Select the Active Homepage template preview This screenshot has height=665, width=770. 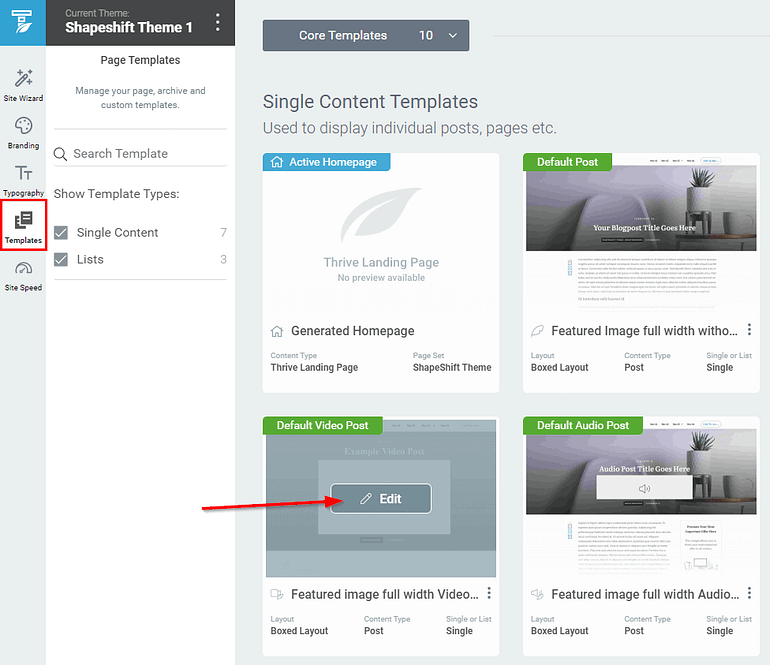(380, 240)
